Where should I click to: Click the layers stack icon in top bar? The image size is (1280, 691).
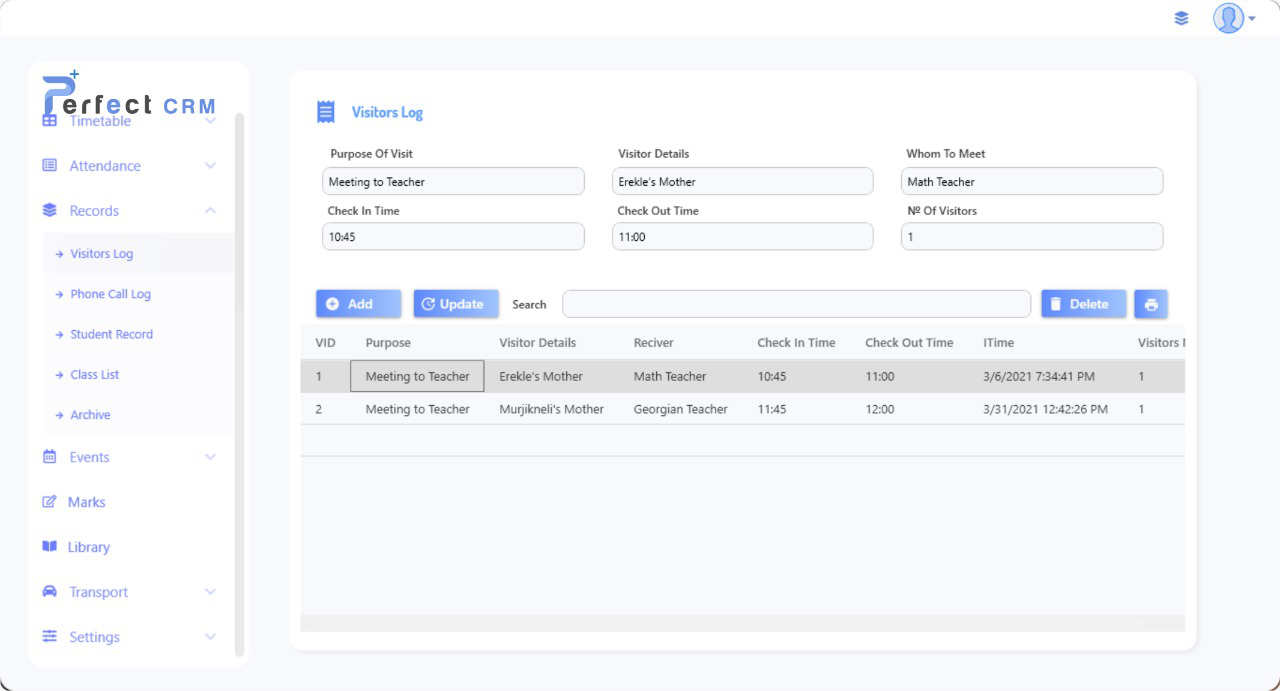pyautogui.click(x=1182, y=18)
